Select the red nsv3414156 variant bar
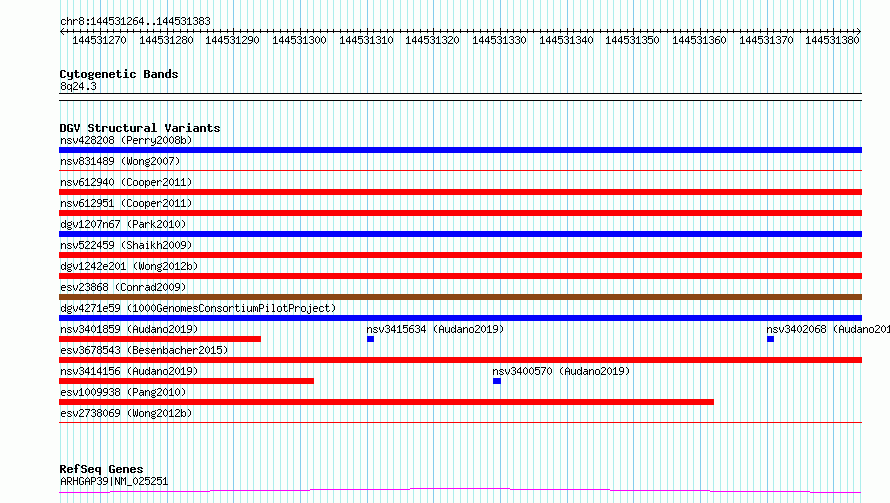Viewport: 890px width, 503px height. [187, 381]
